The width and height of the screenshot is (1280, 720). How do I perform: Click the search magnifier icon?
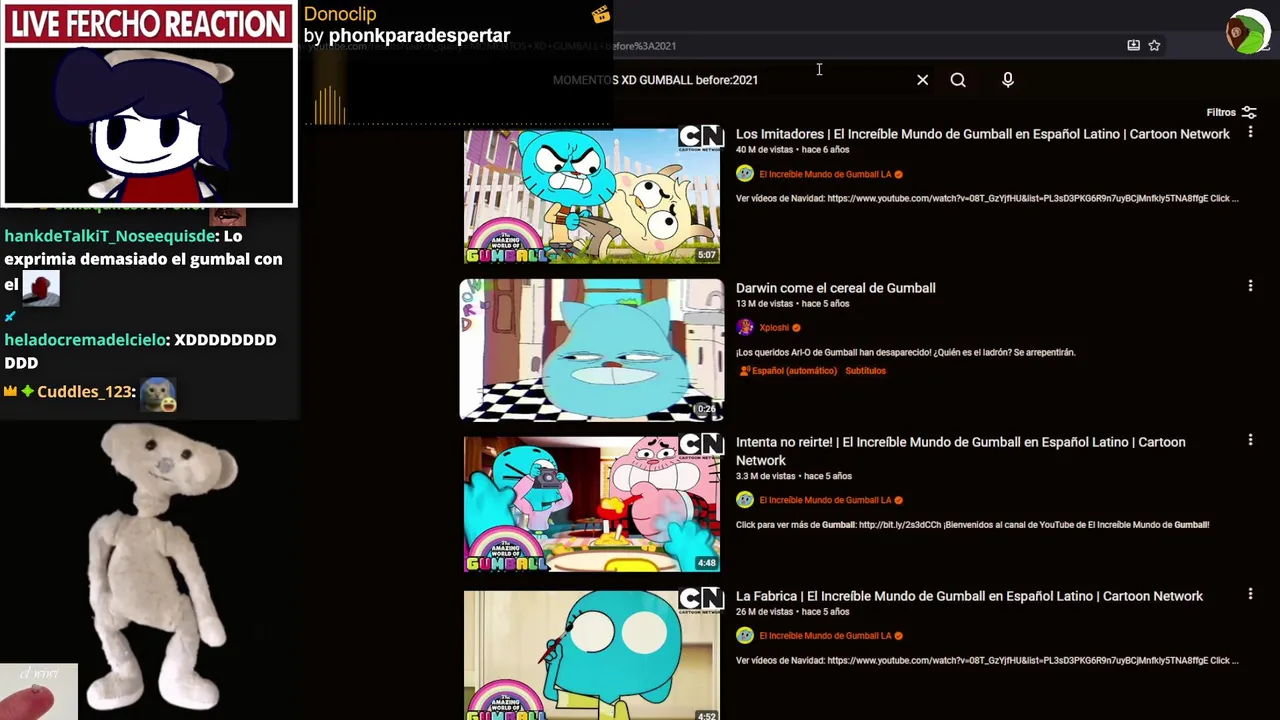(x=958, y=80)
